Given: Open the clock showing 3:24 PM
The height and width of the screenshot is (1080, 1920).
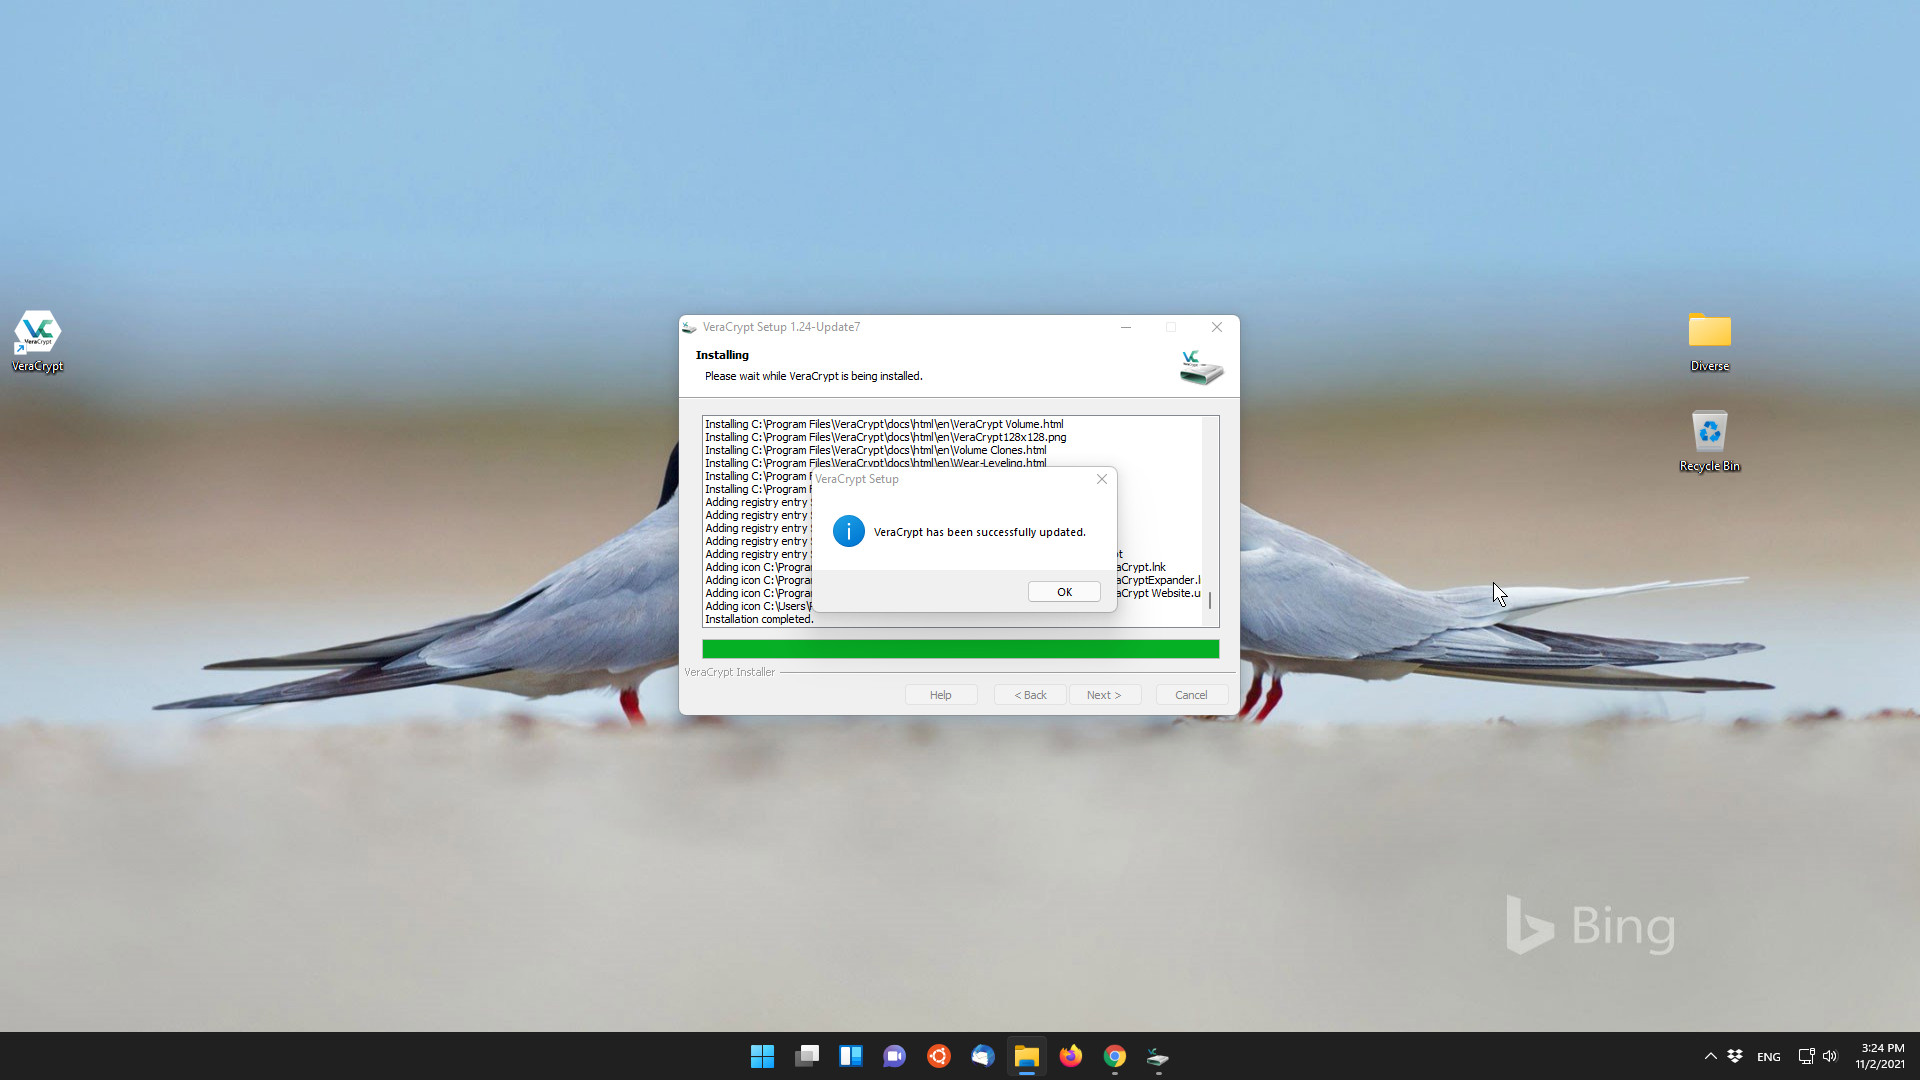Looking at the screenshot, I should 1880,1056.
